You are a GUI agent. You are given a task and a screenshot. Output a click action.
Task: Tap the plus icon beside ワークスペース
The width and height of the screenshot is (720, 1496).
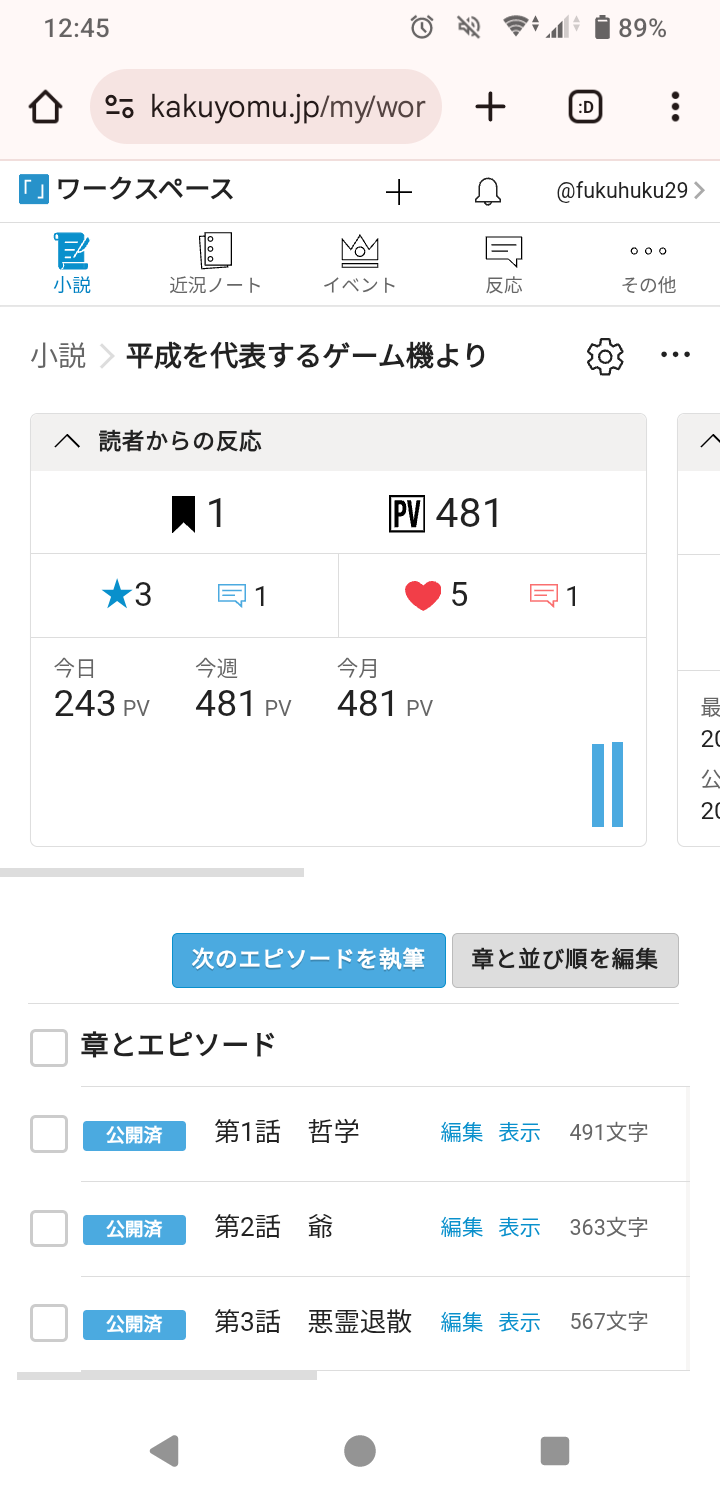[398, 192]
